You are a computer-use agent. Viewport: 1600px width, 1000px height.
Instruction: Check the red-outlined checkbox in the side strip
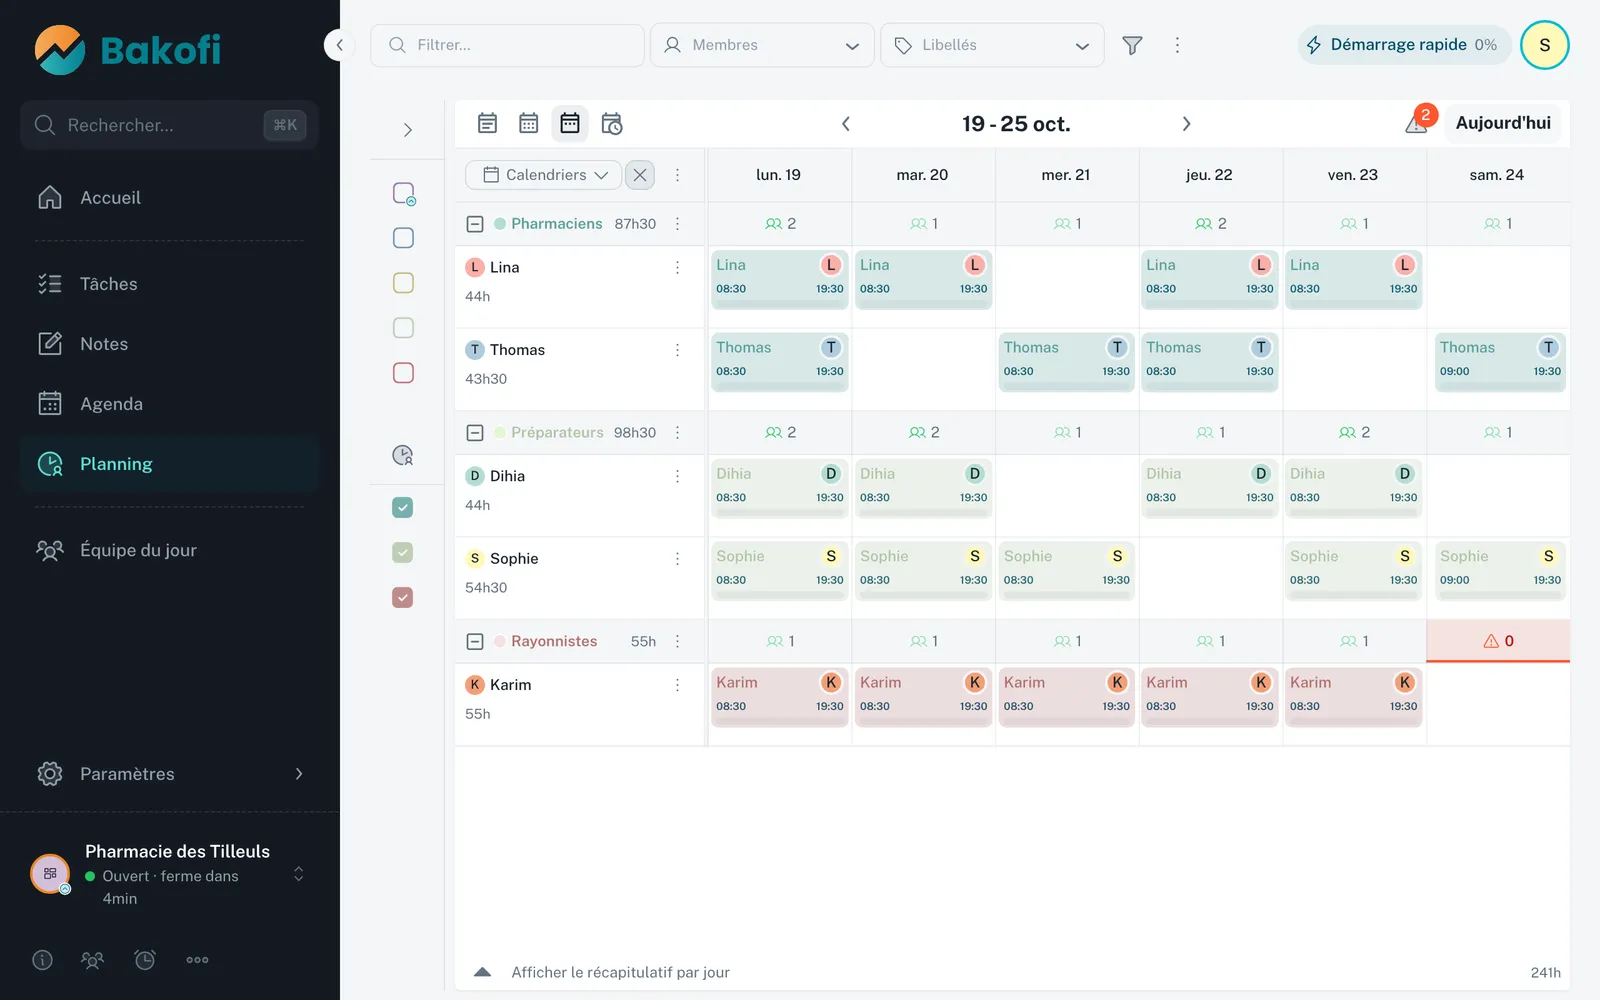point(403,373)
